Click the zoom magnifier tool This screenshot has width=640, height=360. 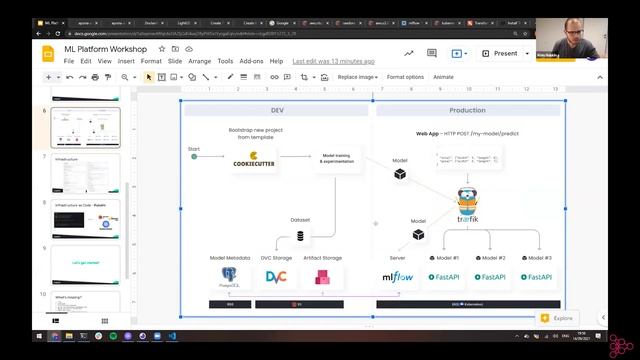124,77
